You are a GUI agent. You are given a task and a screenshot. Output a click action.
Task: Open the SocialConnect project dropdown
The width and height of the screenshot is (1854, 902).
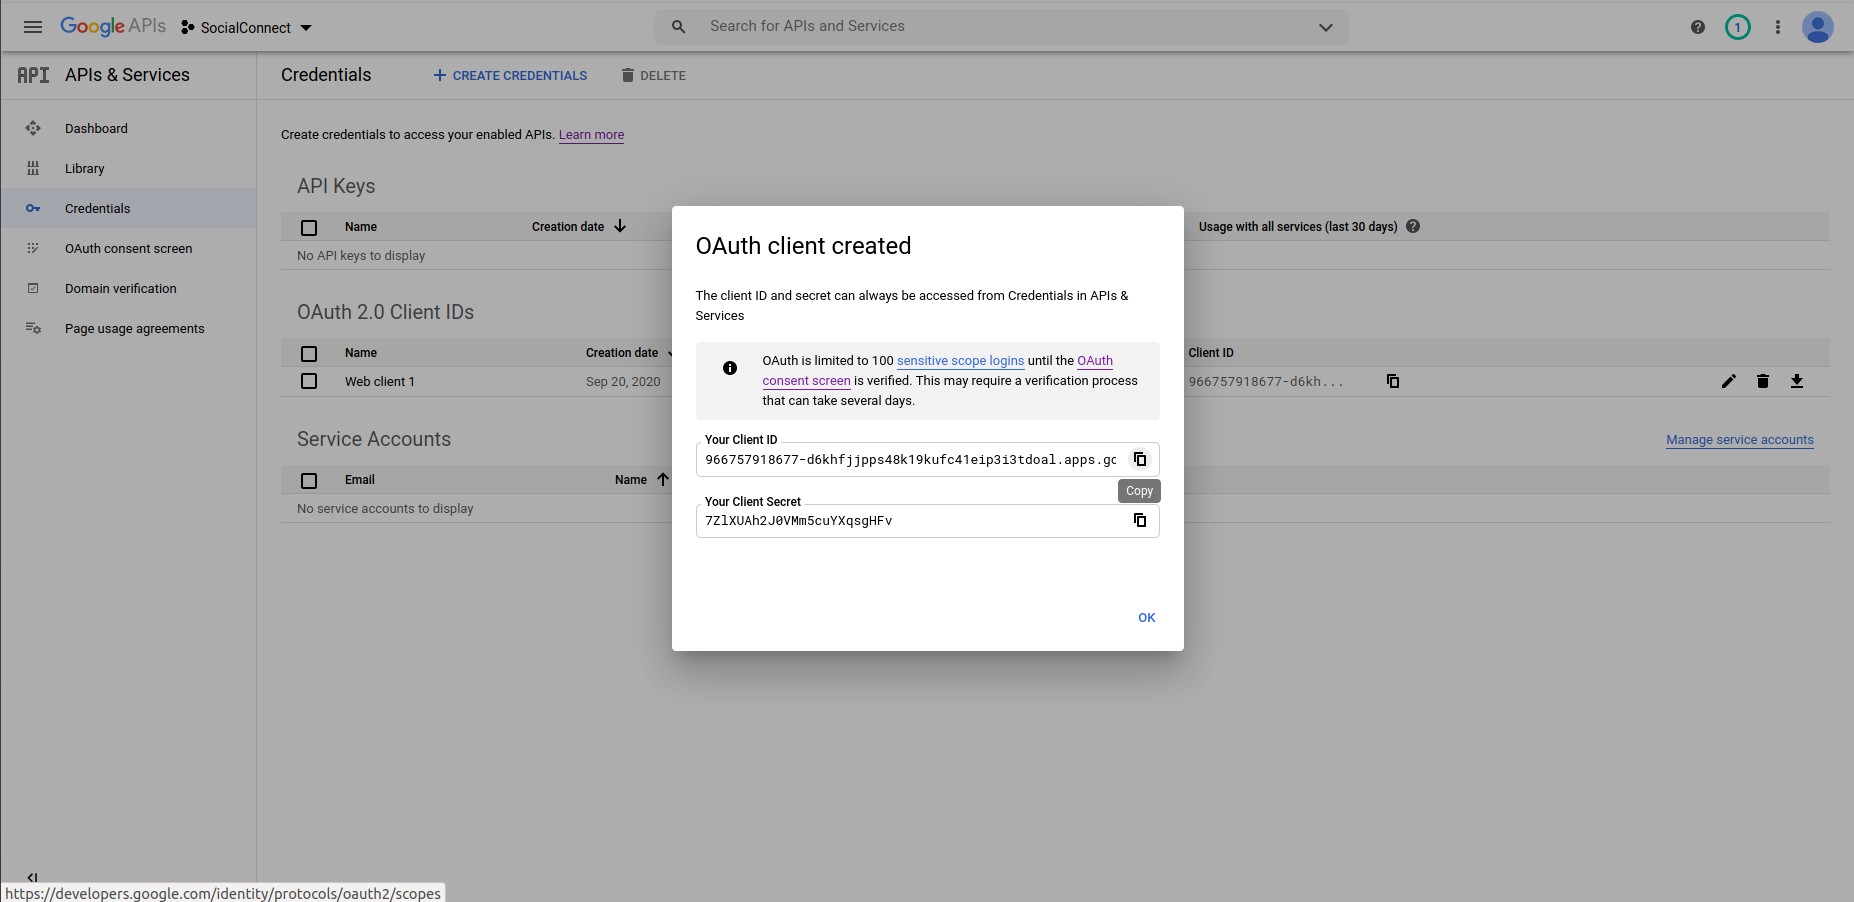coord(247,28)
